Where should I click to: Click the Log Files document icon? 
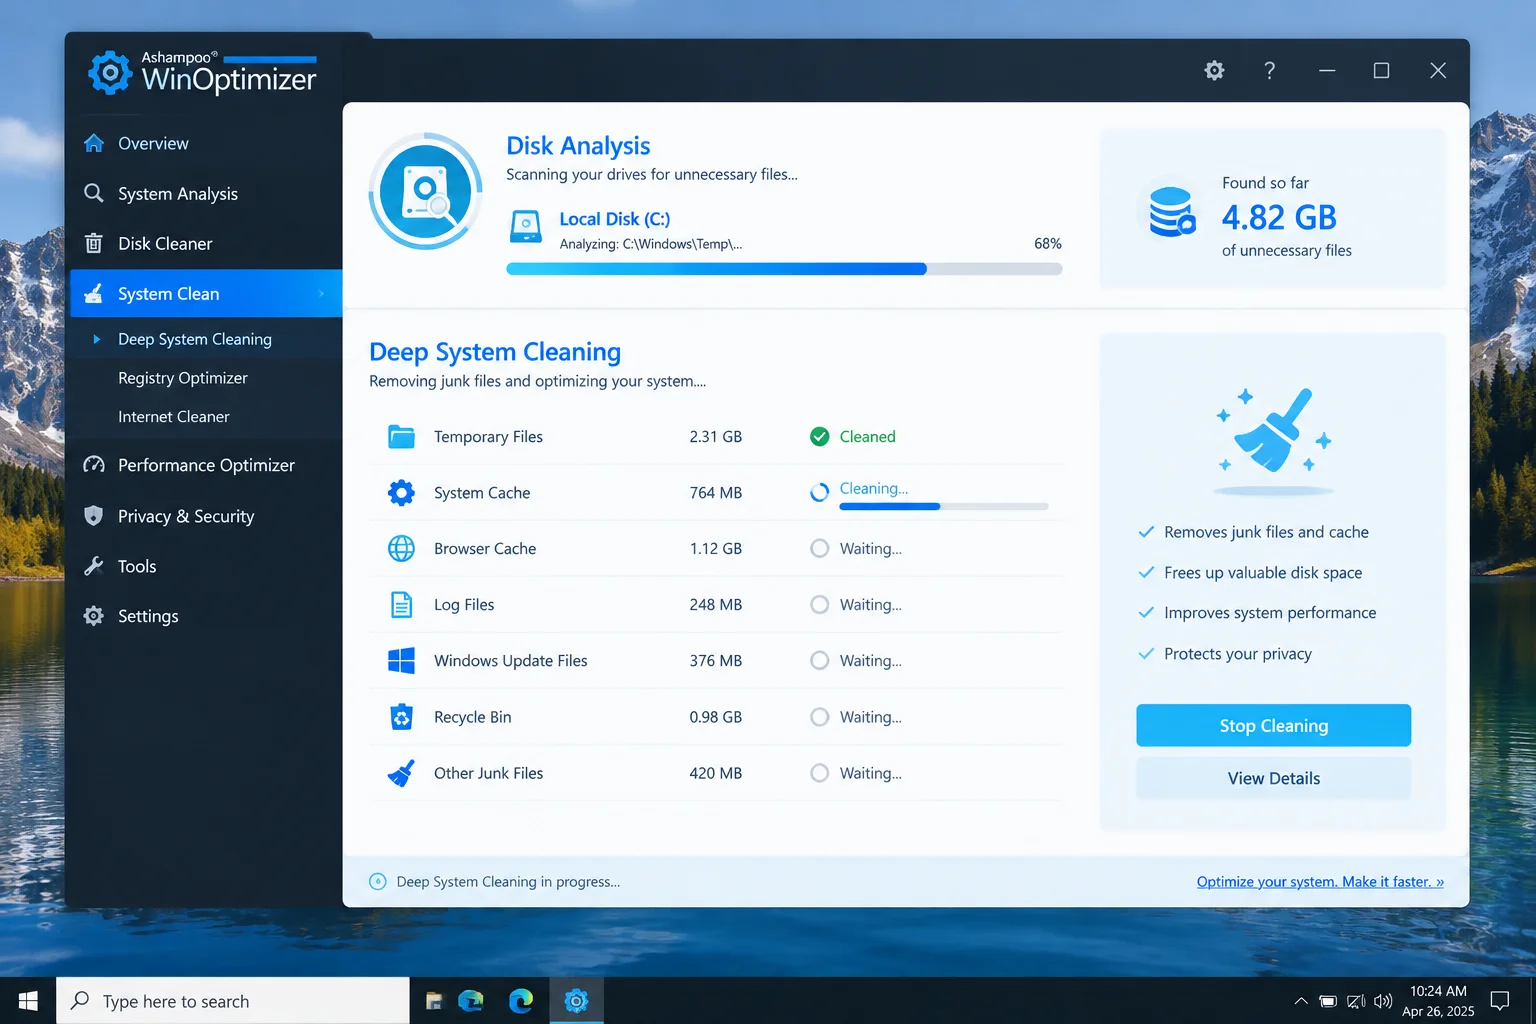pos(401,604)
